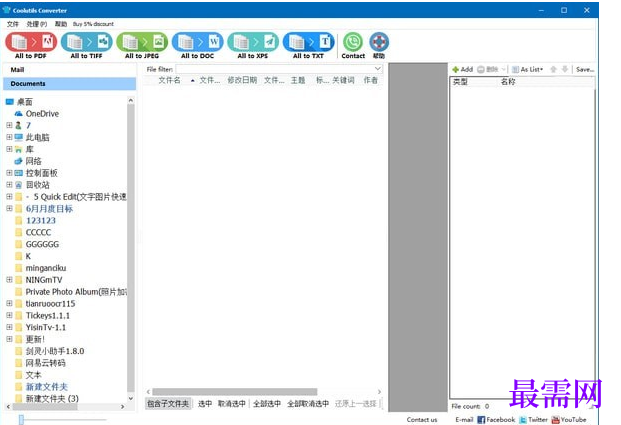Open the lifebuoy help icon

coord(379,42)
